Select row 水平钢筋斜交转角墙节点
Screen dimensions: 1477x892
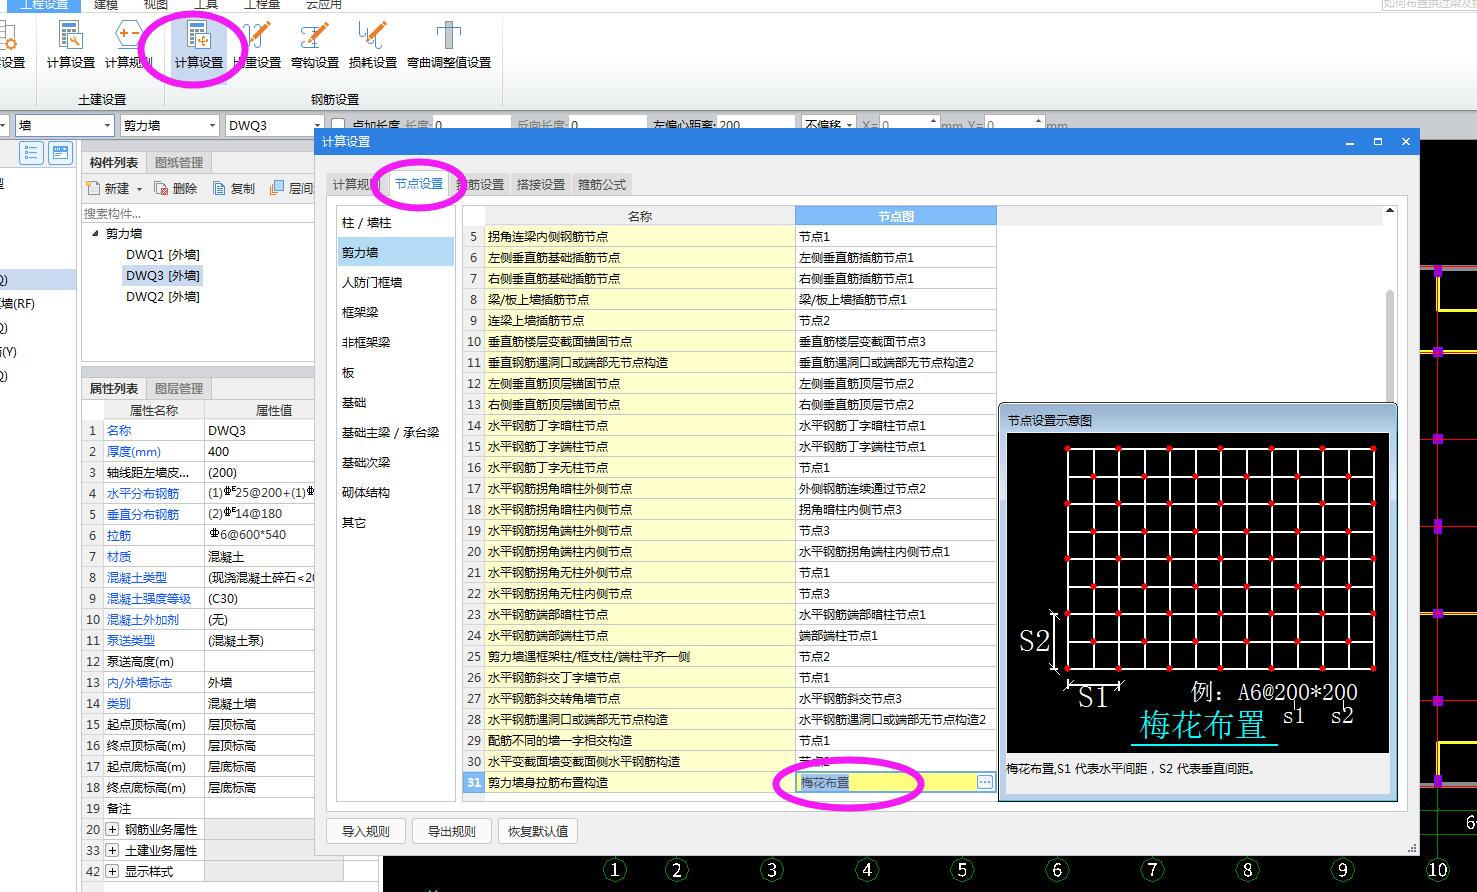point(640,699)
